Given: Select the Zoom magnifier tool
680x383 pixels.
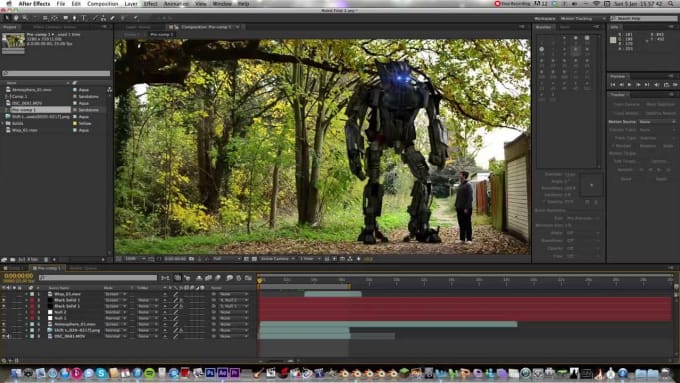Looking at the screenshot, I should pyautogui.click(x=25, y=18).
